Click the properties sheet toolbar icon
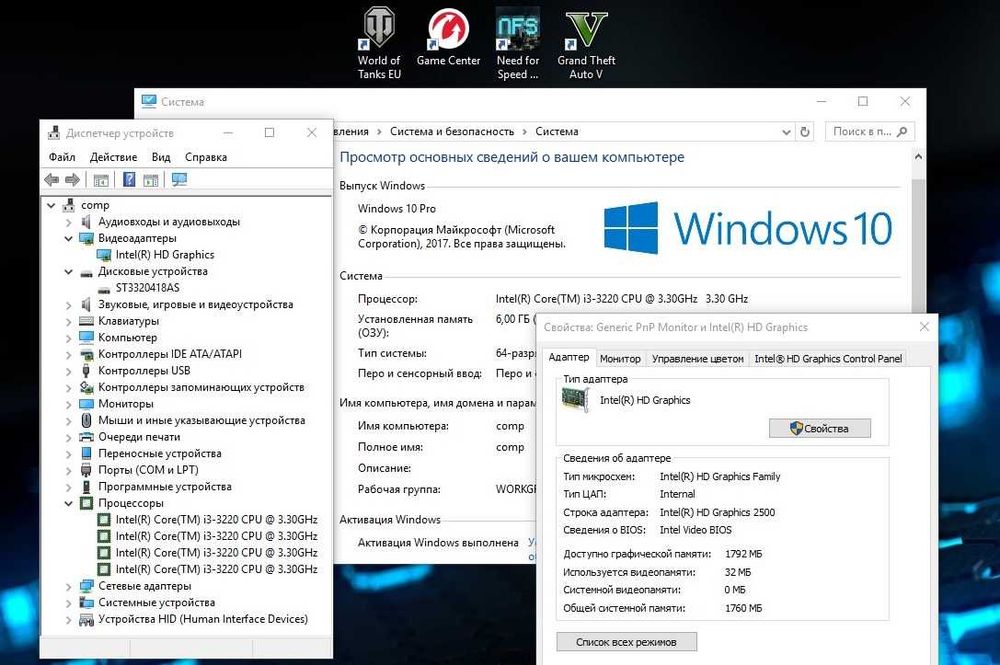The image size is (1000, 665). point(151,180)
